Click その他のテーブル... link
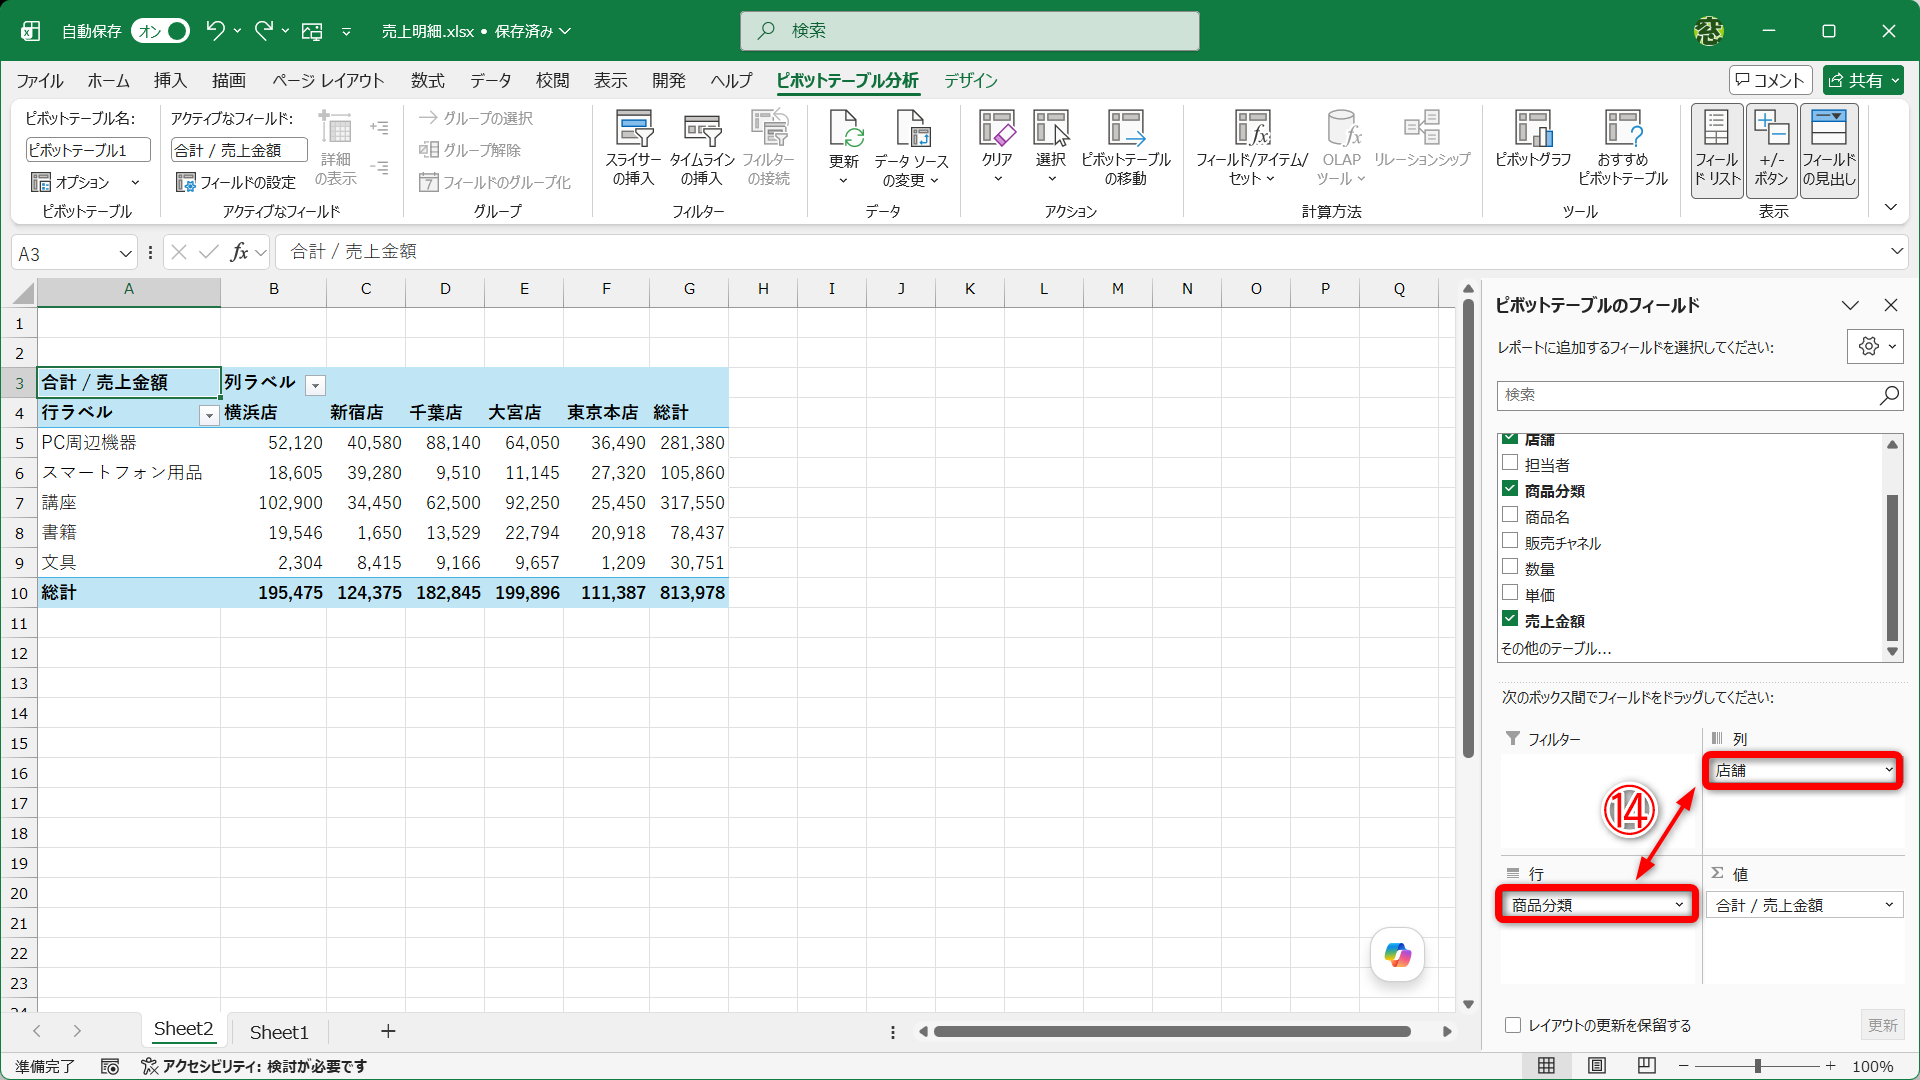The height and width of the screenshot is (1080, 1920). [1556, 648]
